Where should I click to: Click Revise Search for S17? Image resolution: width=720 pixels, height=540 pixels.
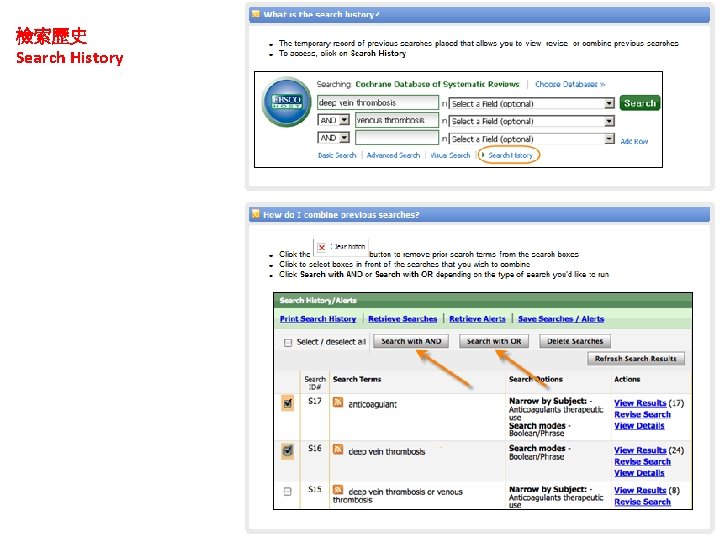pos(642,415)
